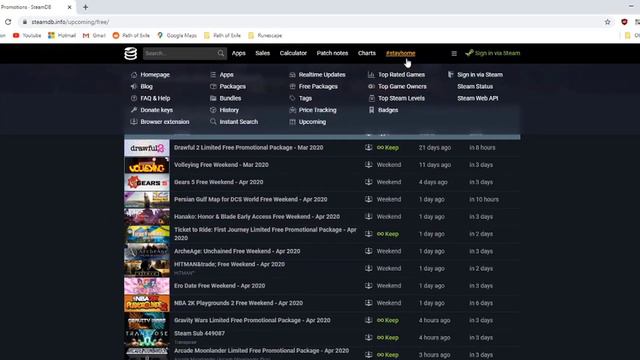Click install icon in Gears 5 row

(369, 182)
